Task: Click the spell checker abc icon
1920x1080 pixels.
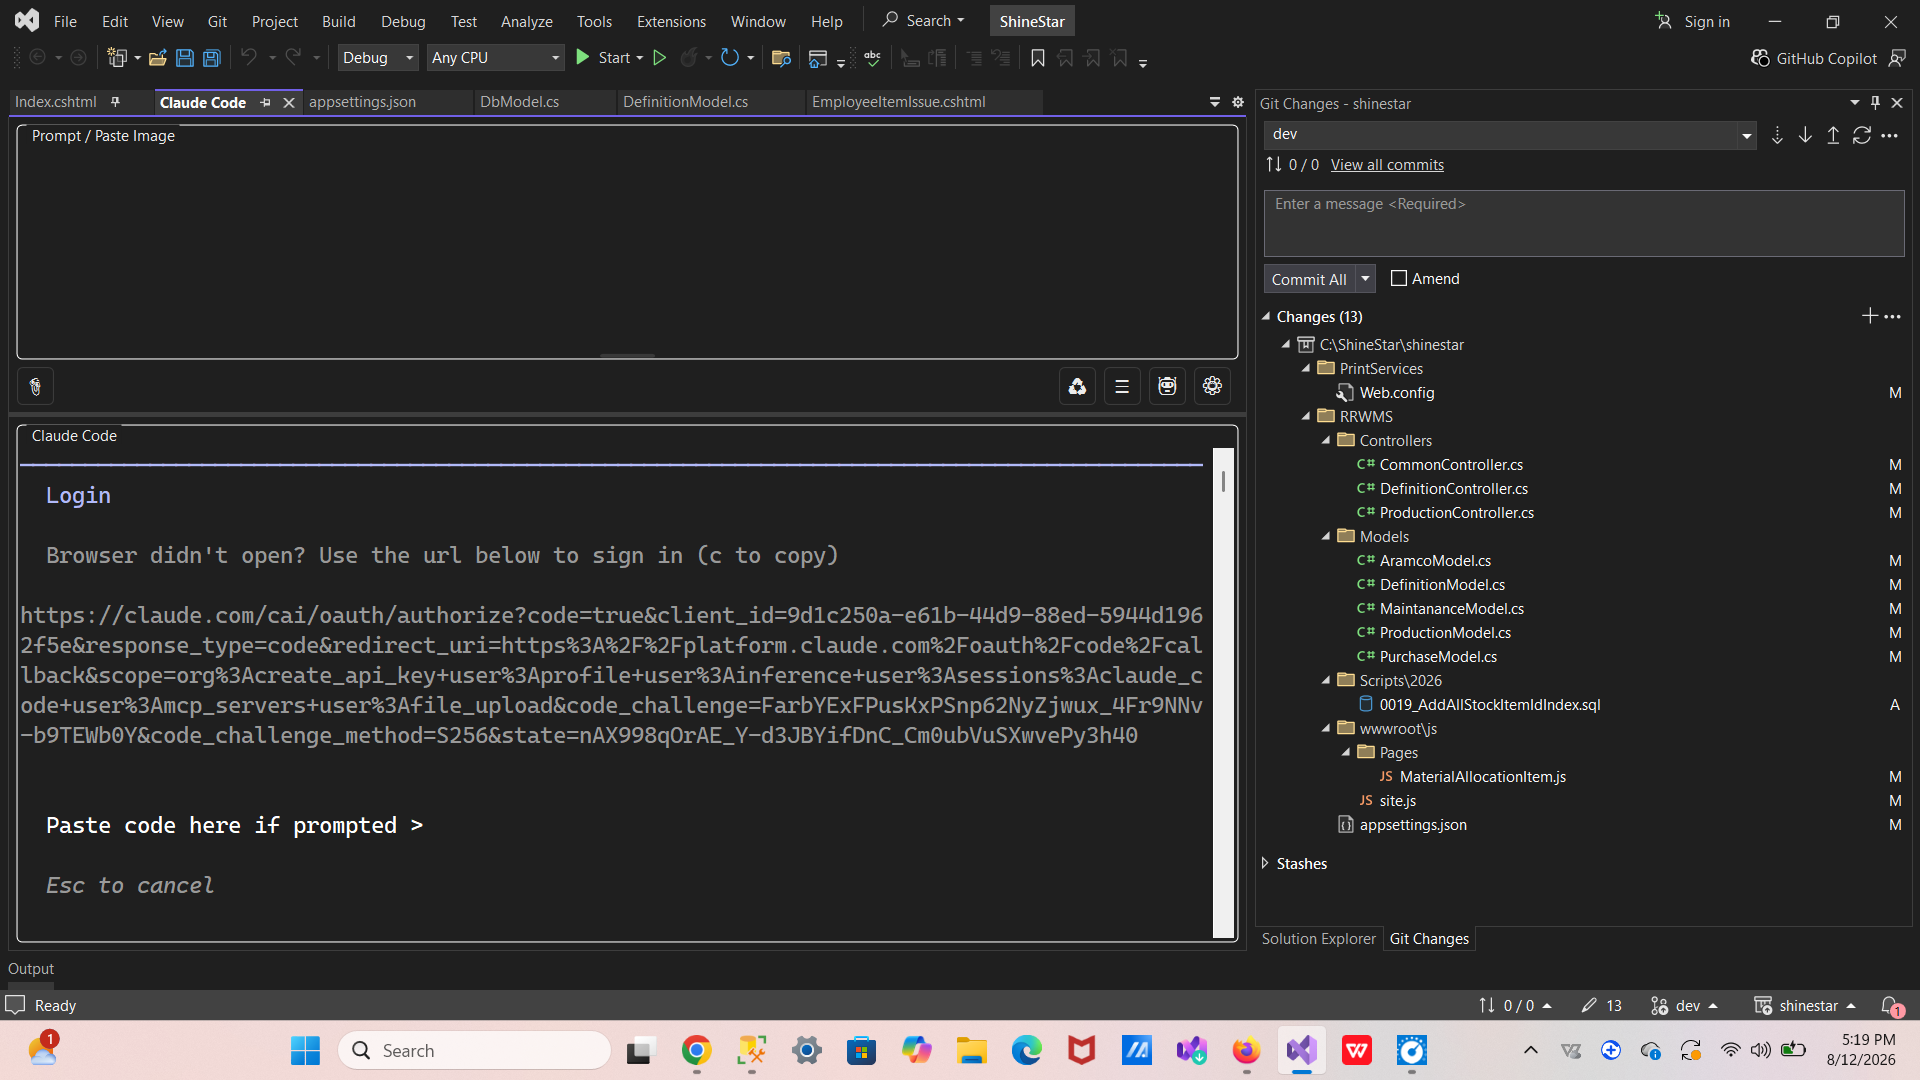Action: [x=872, y=58]
